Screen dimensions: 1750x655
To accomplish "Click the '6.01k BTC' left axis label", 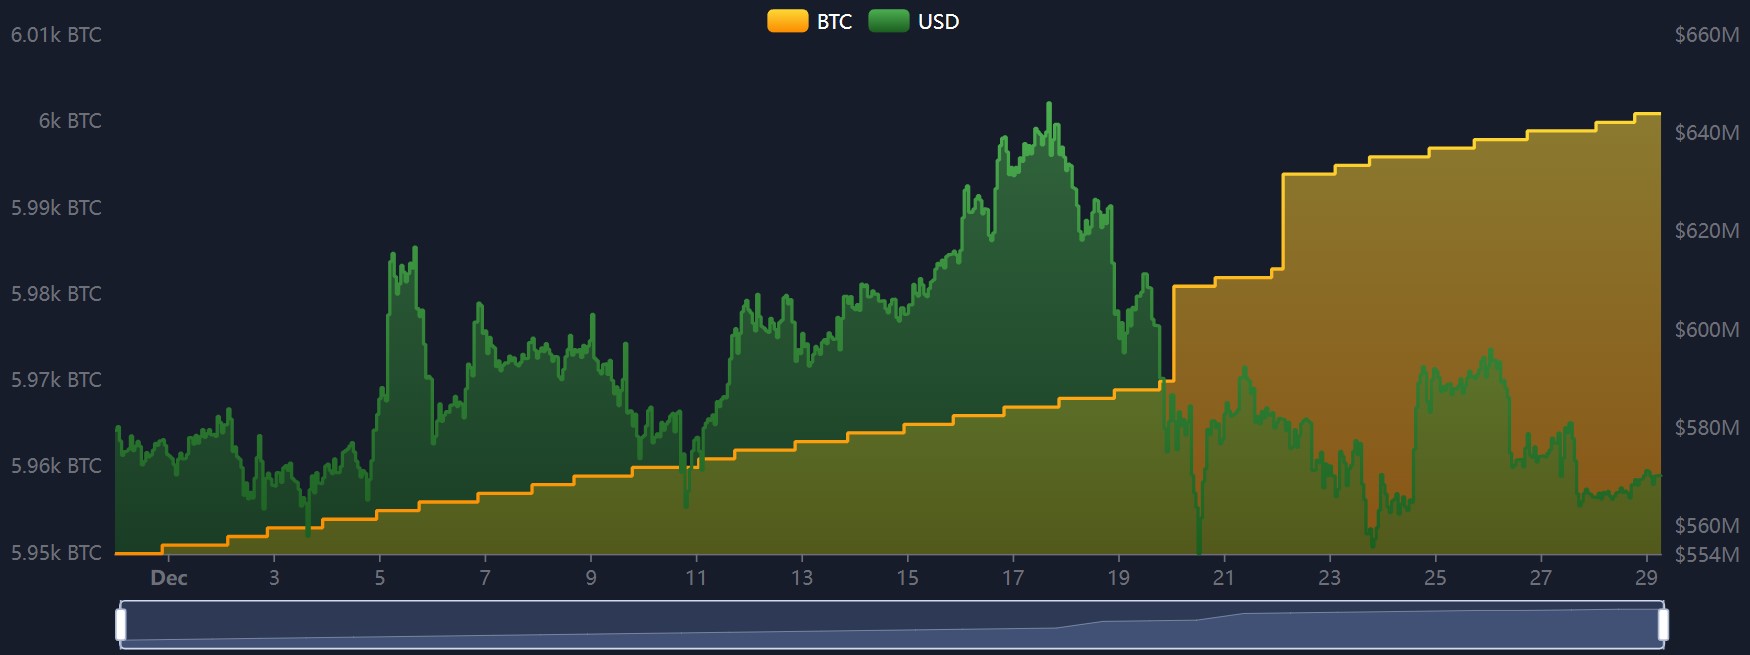I will 56,35.
